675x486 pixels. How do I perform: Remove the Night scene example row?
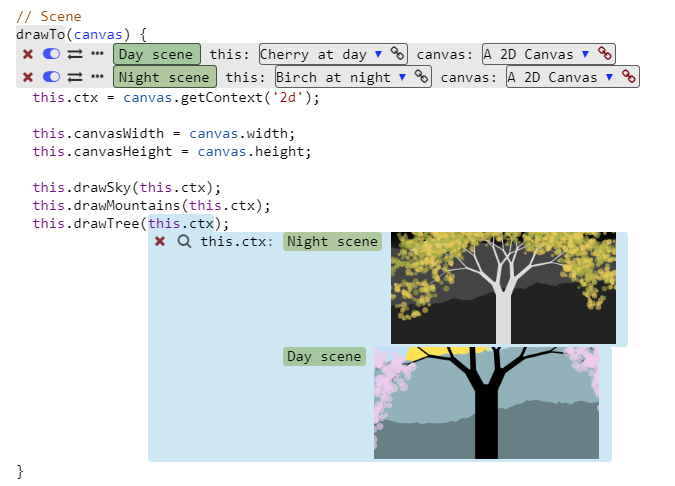[x=28, y=77]
